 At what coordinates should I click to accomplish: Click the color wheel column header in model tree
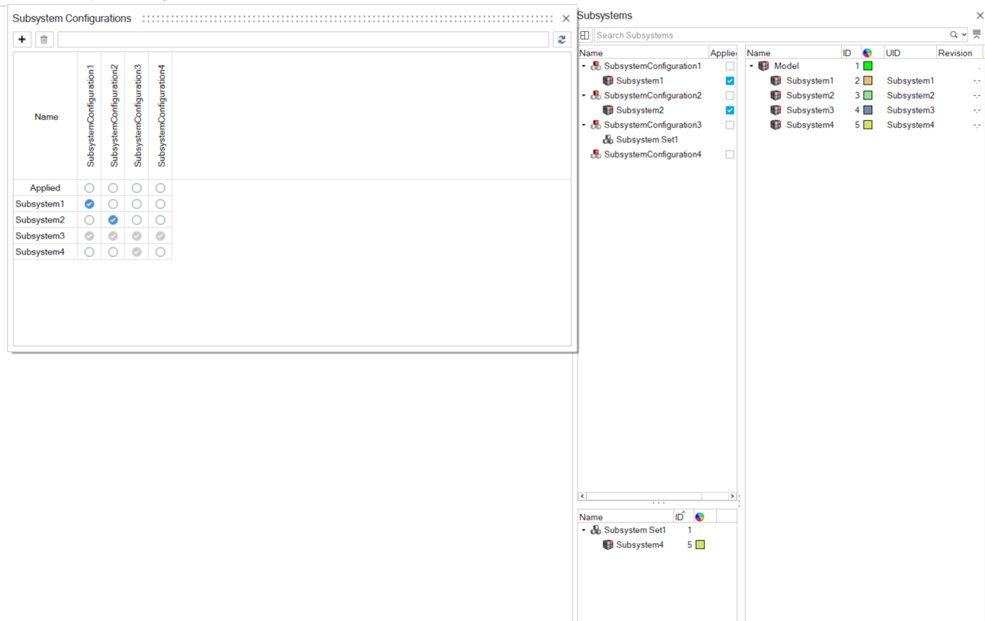[x=867, y=53]
